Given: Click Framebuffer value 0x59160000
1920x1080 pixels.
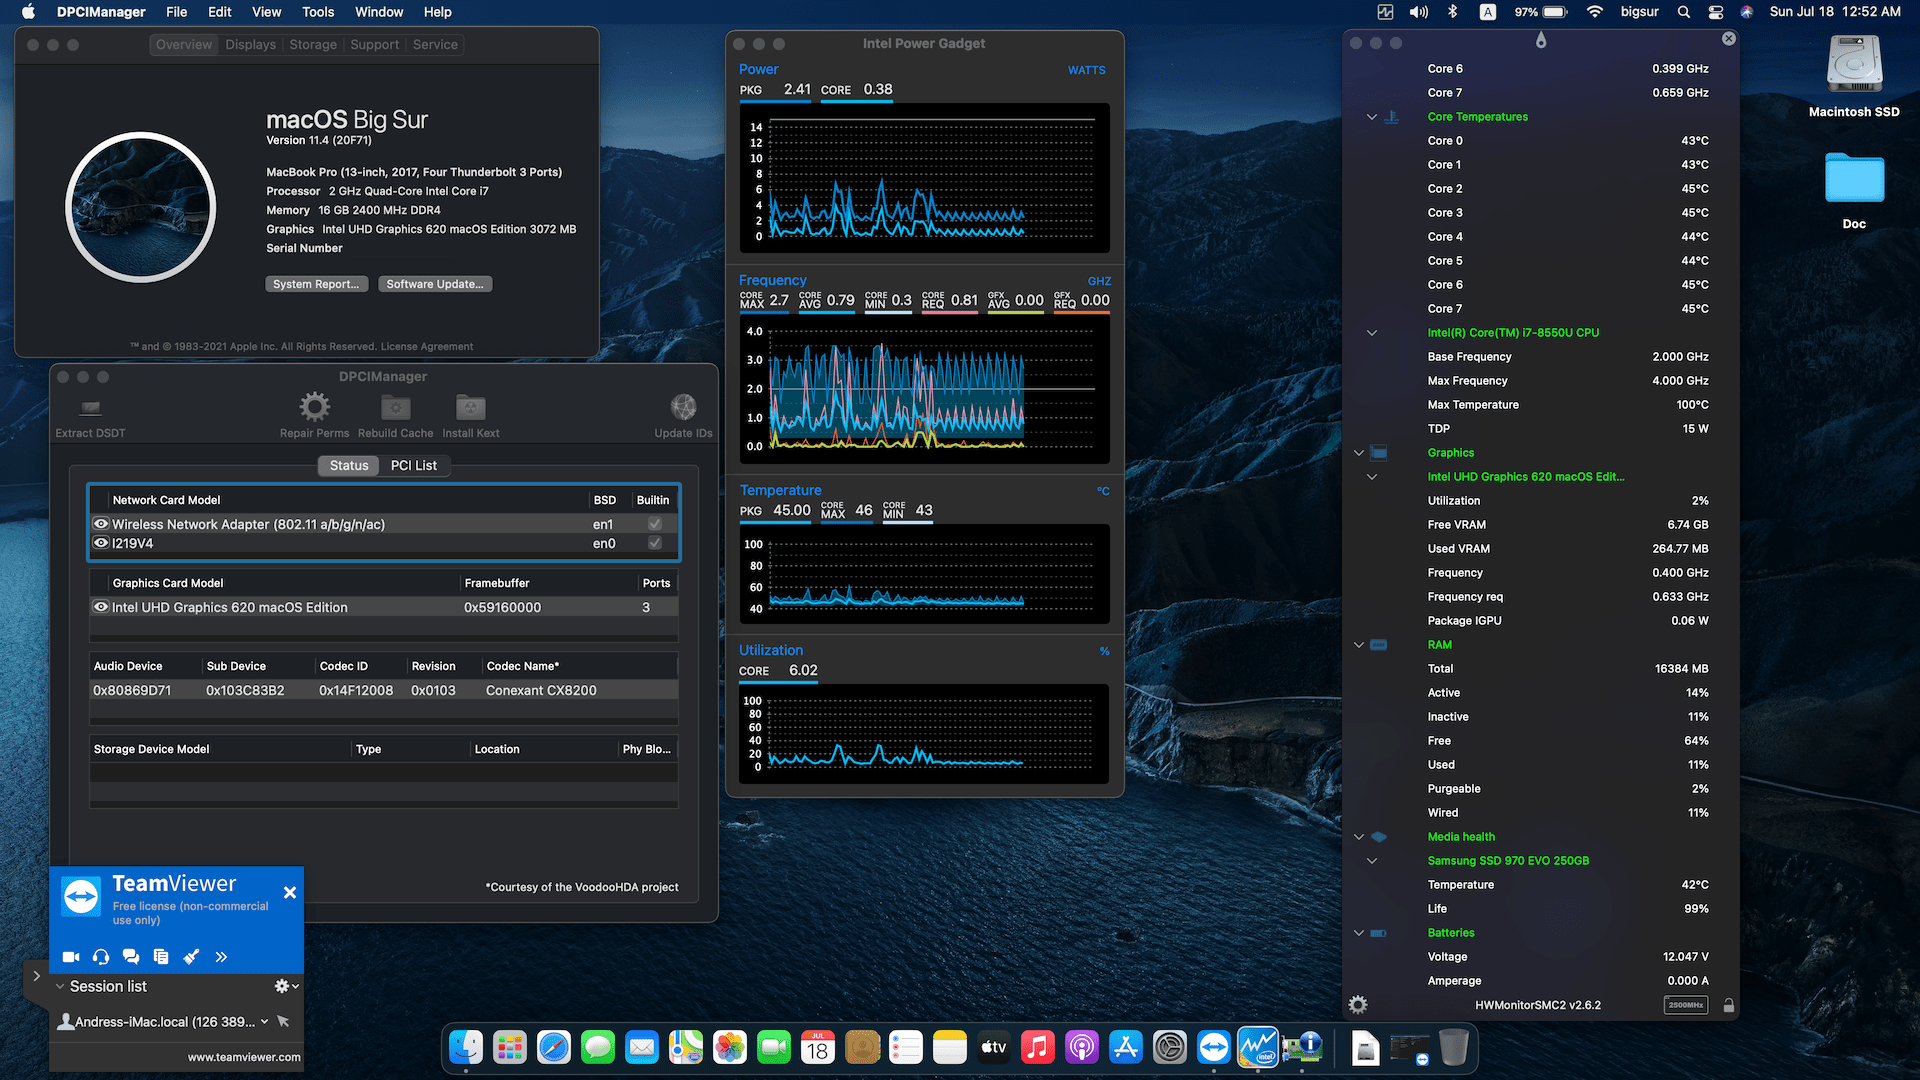Looking at the screenshot, I should coord(502,607).
